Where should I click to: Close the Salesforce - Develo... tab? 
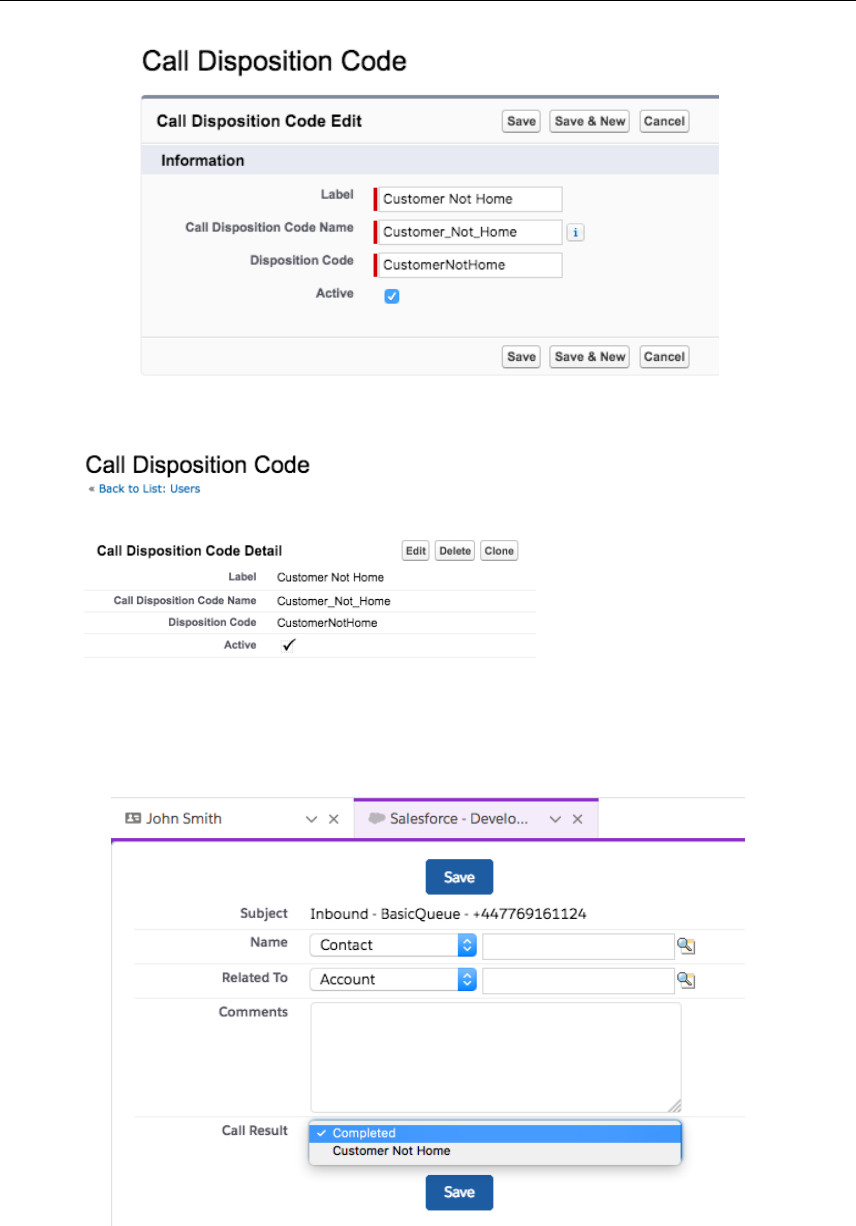[x=578, y=818]
